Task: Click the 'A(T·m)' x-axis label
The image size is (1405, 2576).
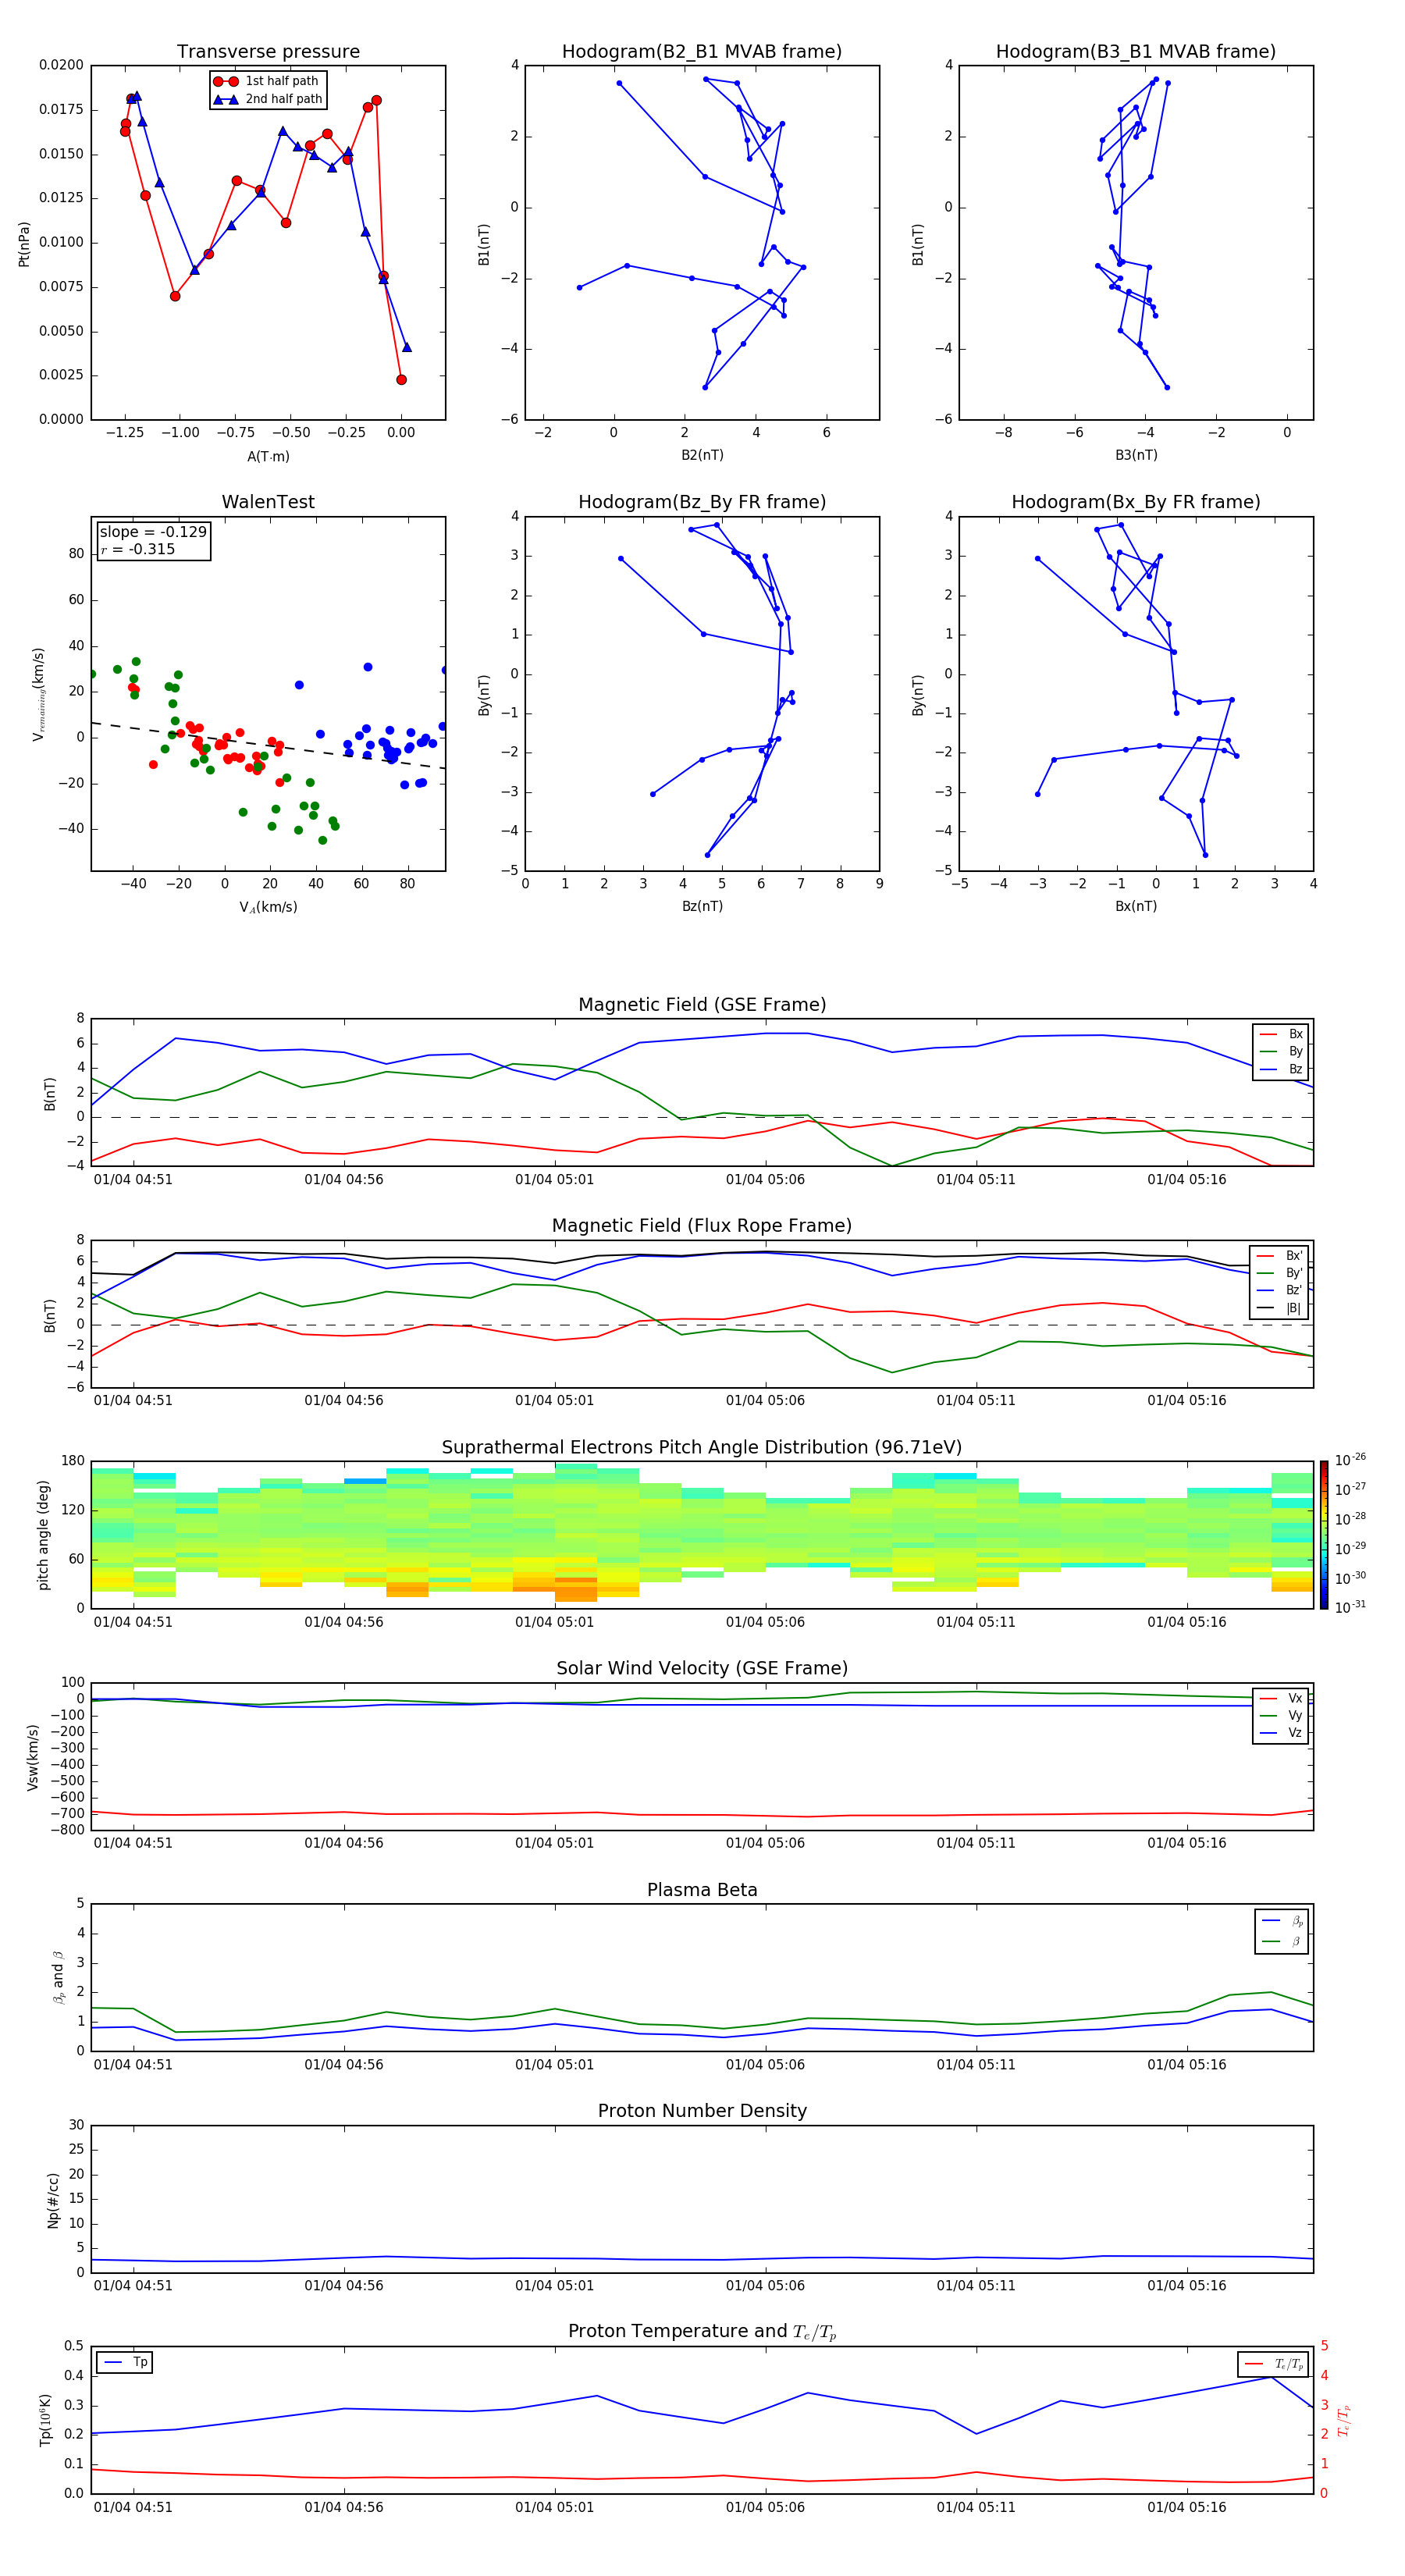Action: point(268,456)
